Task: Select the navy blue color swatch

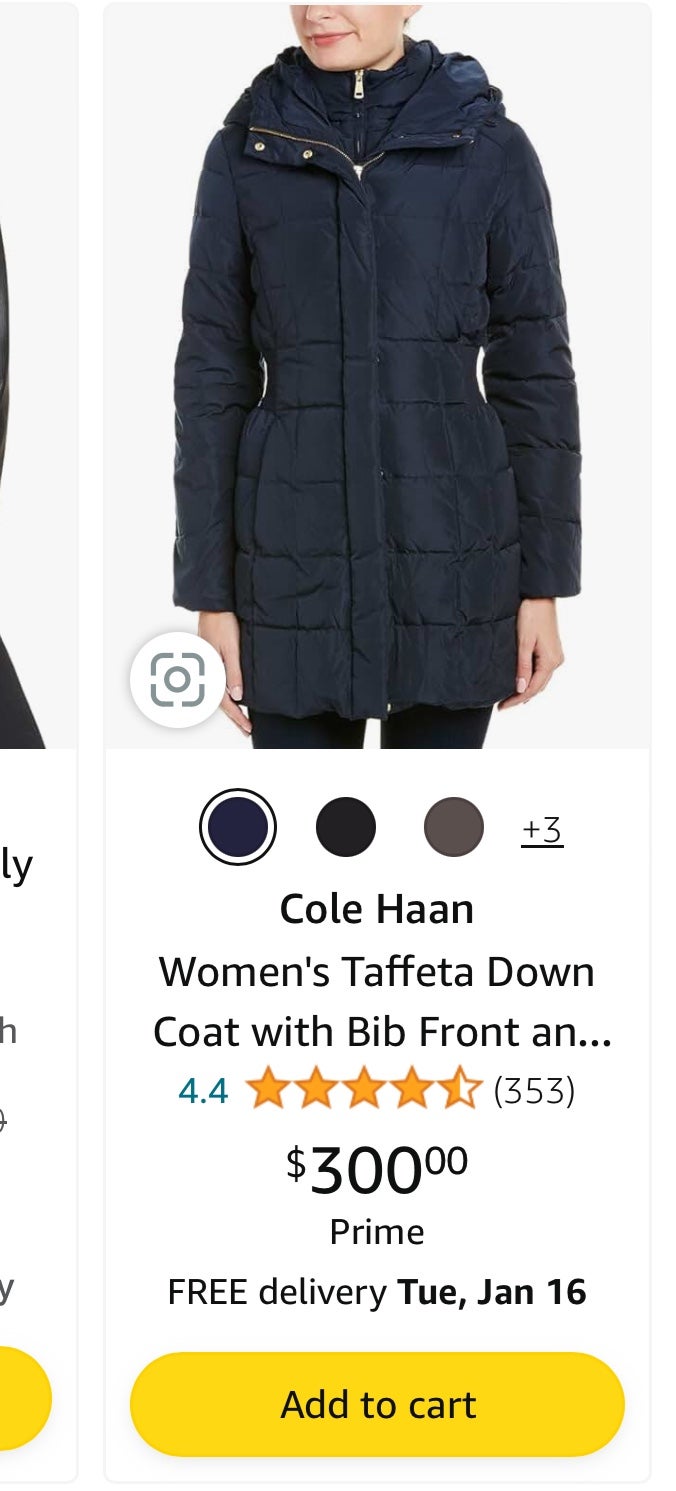Action: pos(238,827)
